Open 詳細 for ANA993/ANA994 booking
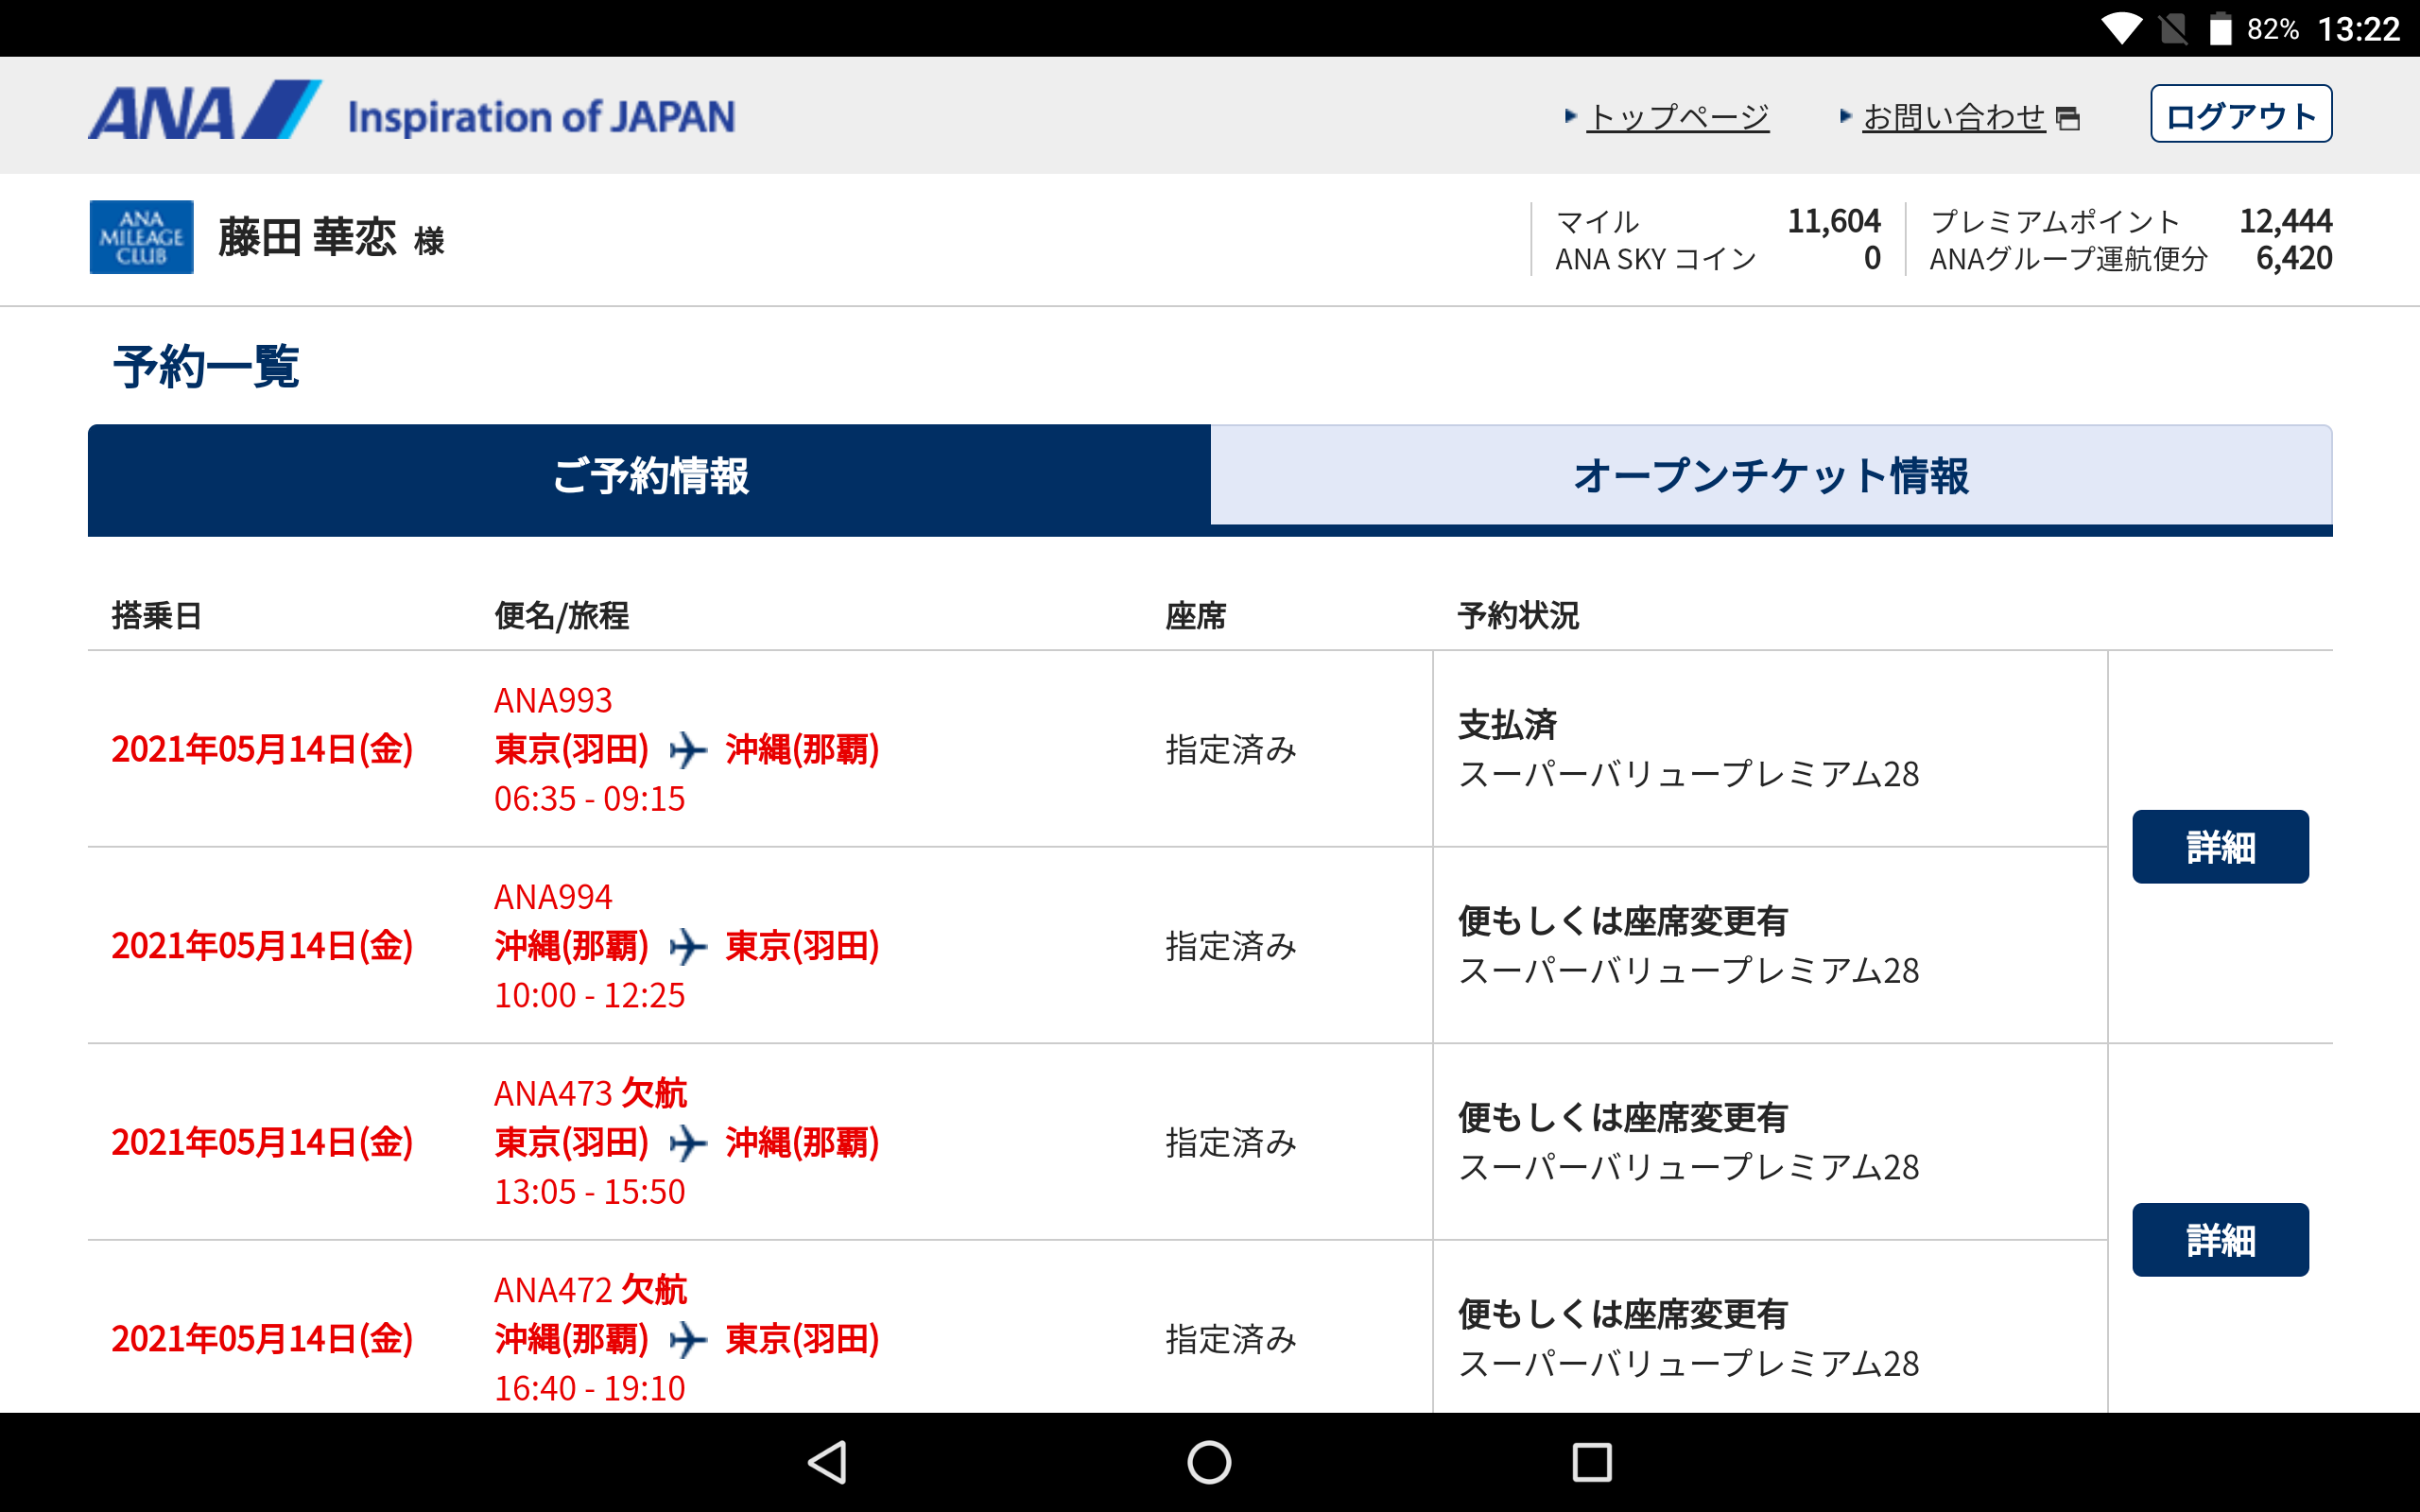Viewport: 2420px width, 1512px height. (x=2219, y=847)
